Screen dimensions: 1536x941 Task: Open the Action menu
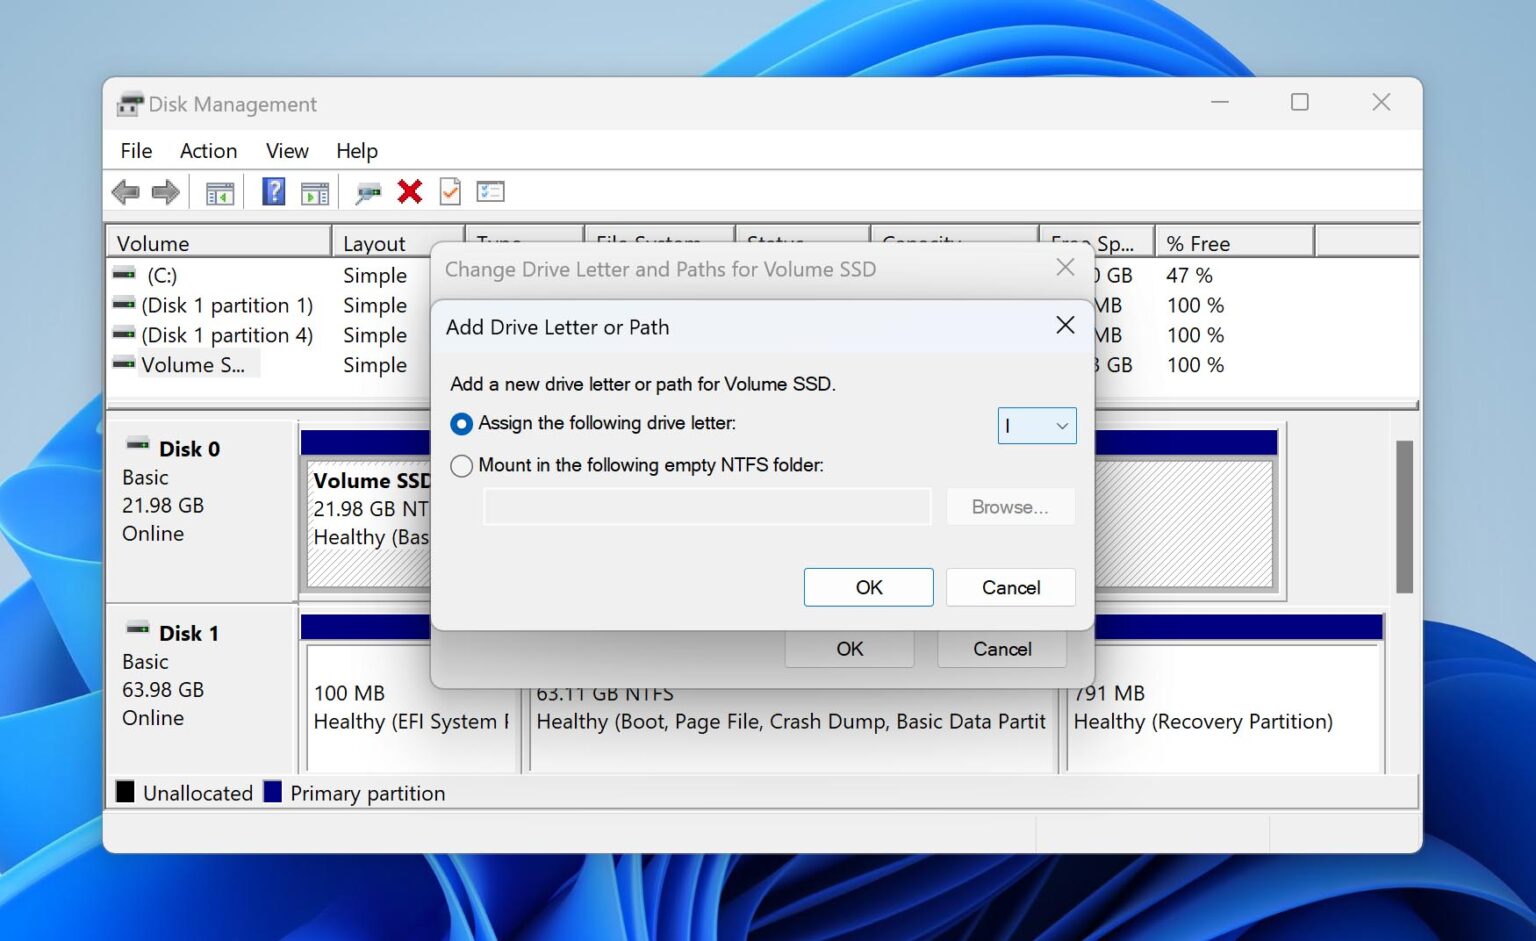click(x=208, y=150)
